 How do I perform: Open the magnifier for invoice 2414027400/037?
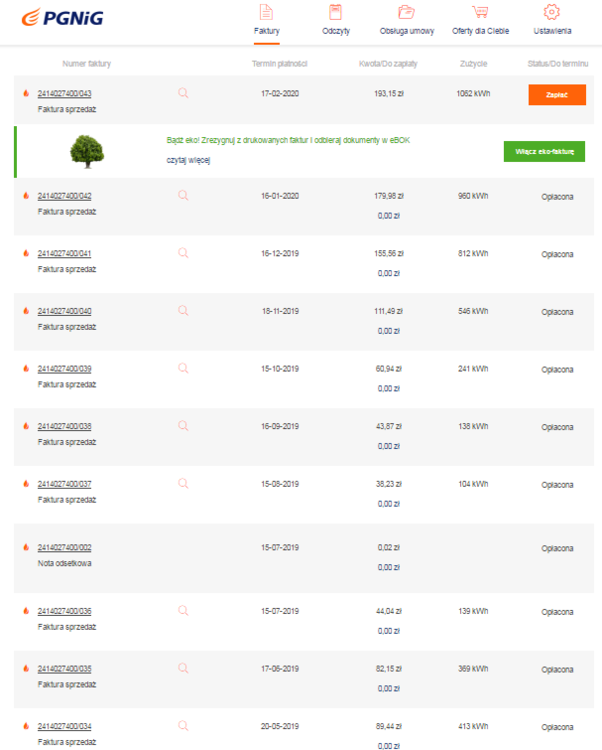[183, 483]
